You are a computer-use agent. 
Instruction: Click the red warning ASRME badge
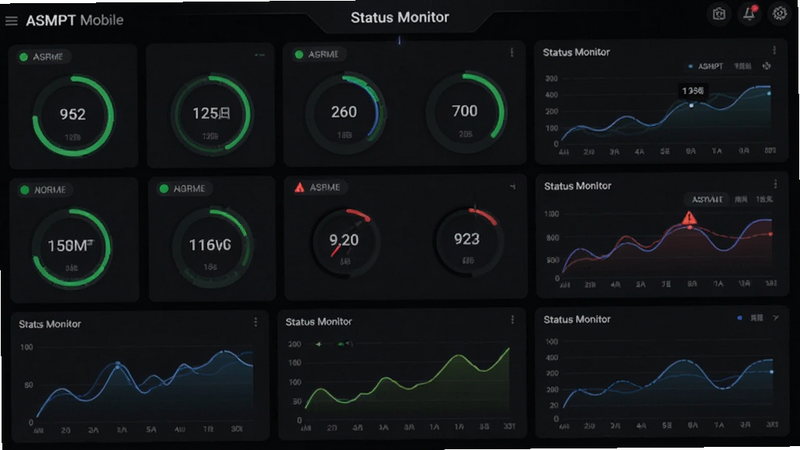pyautogui.click(x=318, y=187)
